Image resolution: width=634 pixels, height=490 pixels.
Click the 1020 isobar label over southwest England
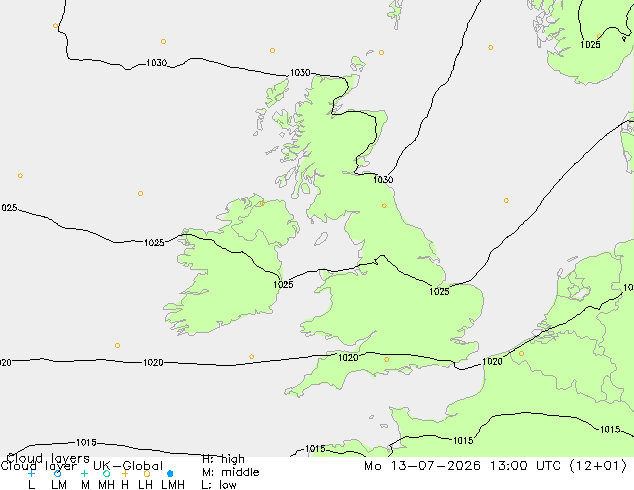[x=348, y=357]
